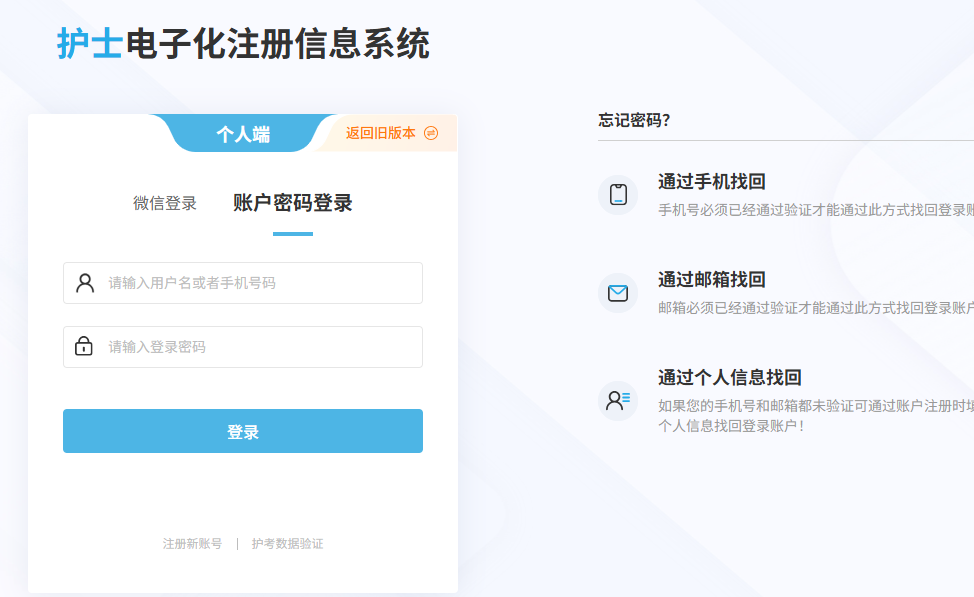Viewport: 974px width, 597px height.
Task: Open the 护考数据验证 link
Action: [287, 544]
